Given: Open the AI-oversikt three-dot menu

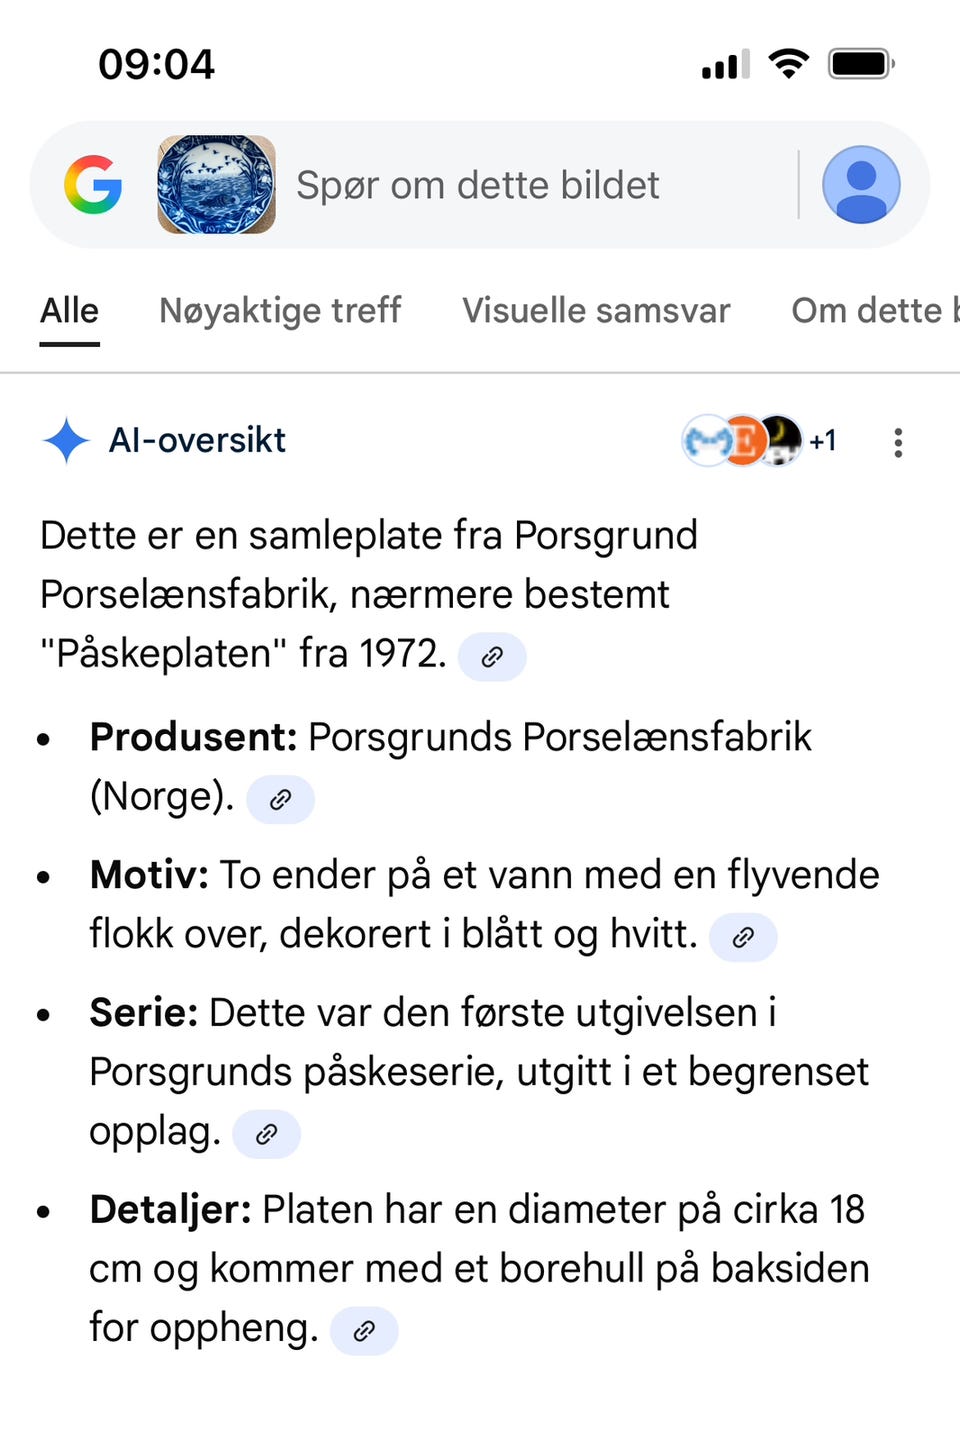Looking at the screenshot, I should [x=898, y=442].
